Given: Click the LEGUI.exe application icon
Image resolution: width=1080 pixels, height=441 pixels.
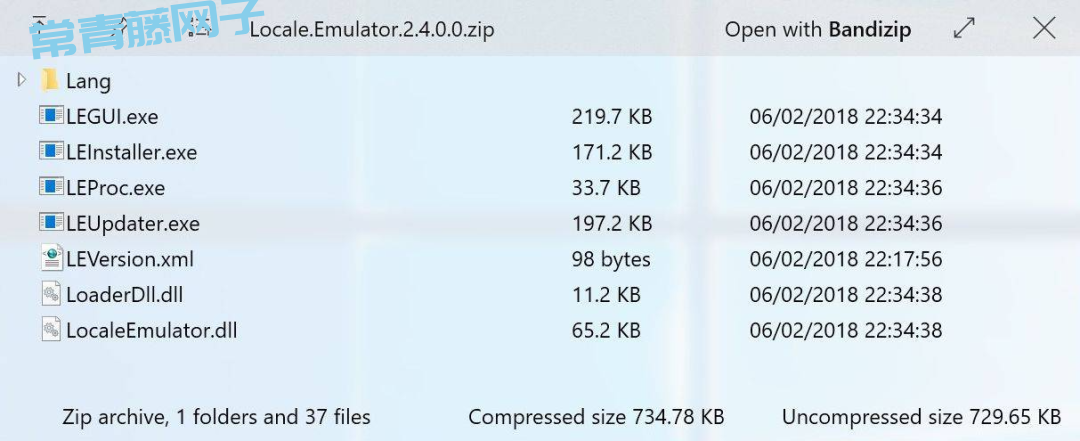Looking at the screenshot, I should click(51, 116).
